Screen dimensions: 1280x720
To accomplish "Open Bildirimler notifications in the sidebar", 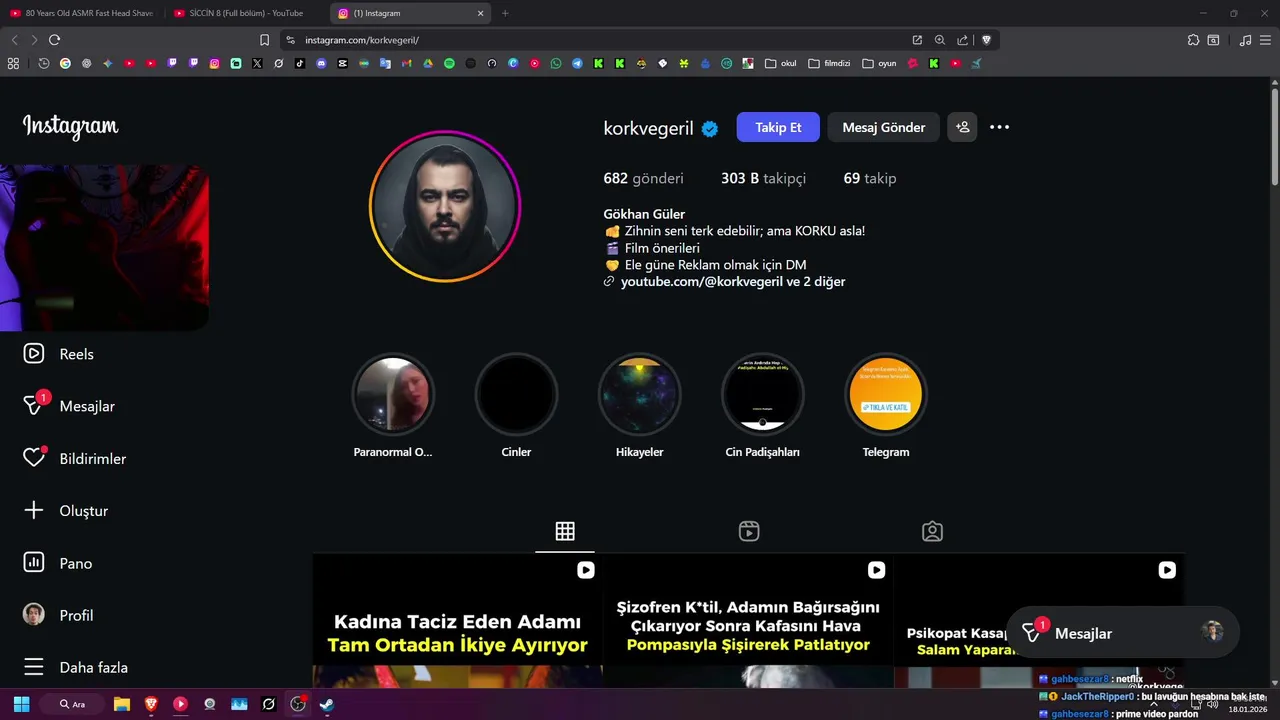I will click(75, 458).
